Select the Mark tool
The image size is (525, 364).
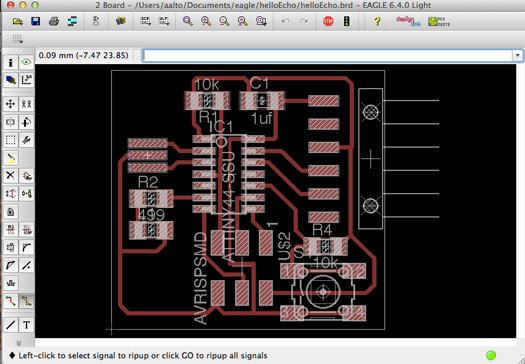[26, 80]
